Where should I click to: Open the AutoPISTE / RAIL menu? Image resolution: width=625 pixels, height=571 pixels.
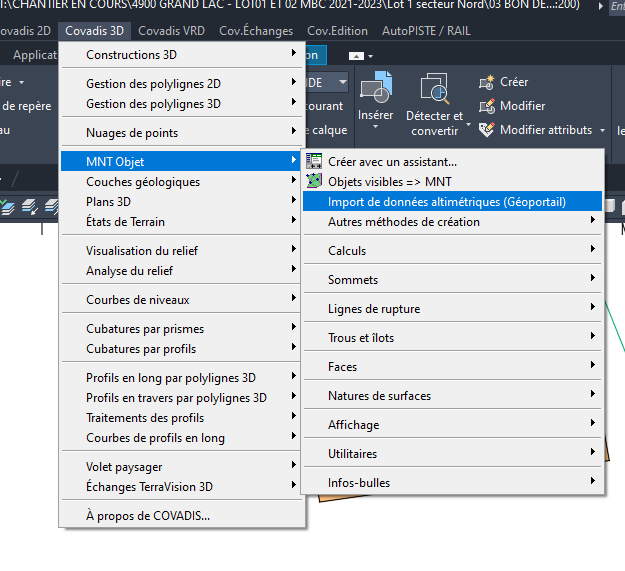point(426,31)
